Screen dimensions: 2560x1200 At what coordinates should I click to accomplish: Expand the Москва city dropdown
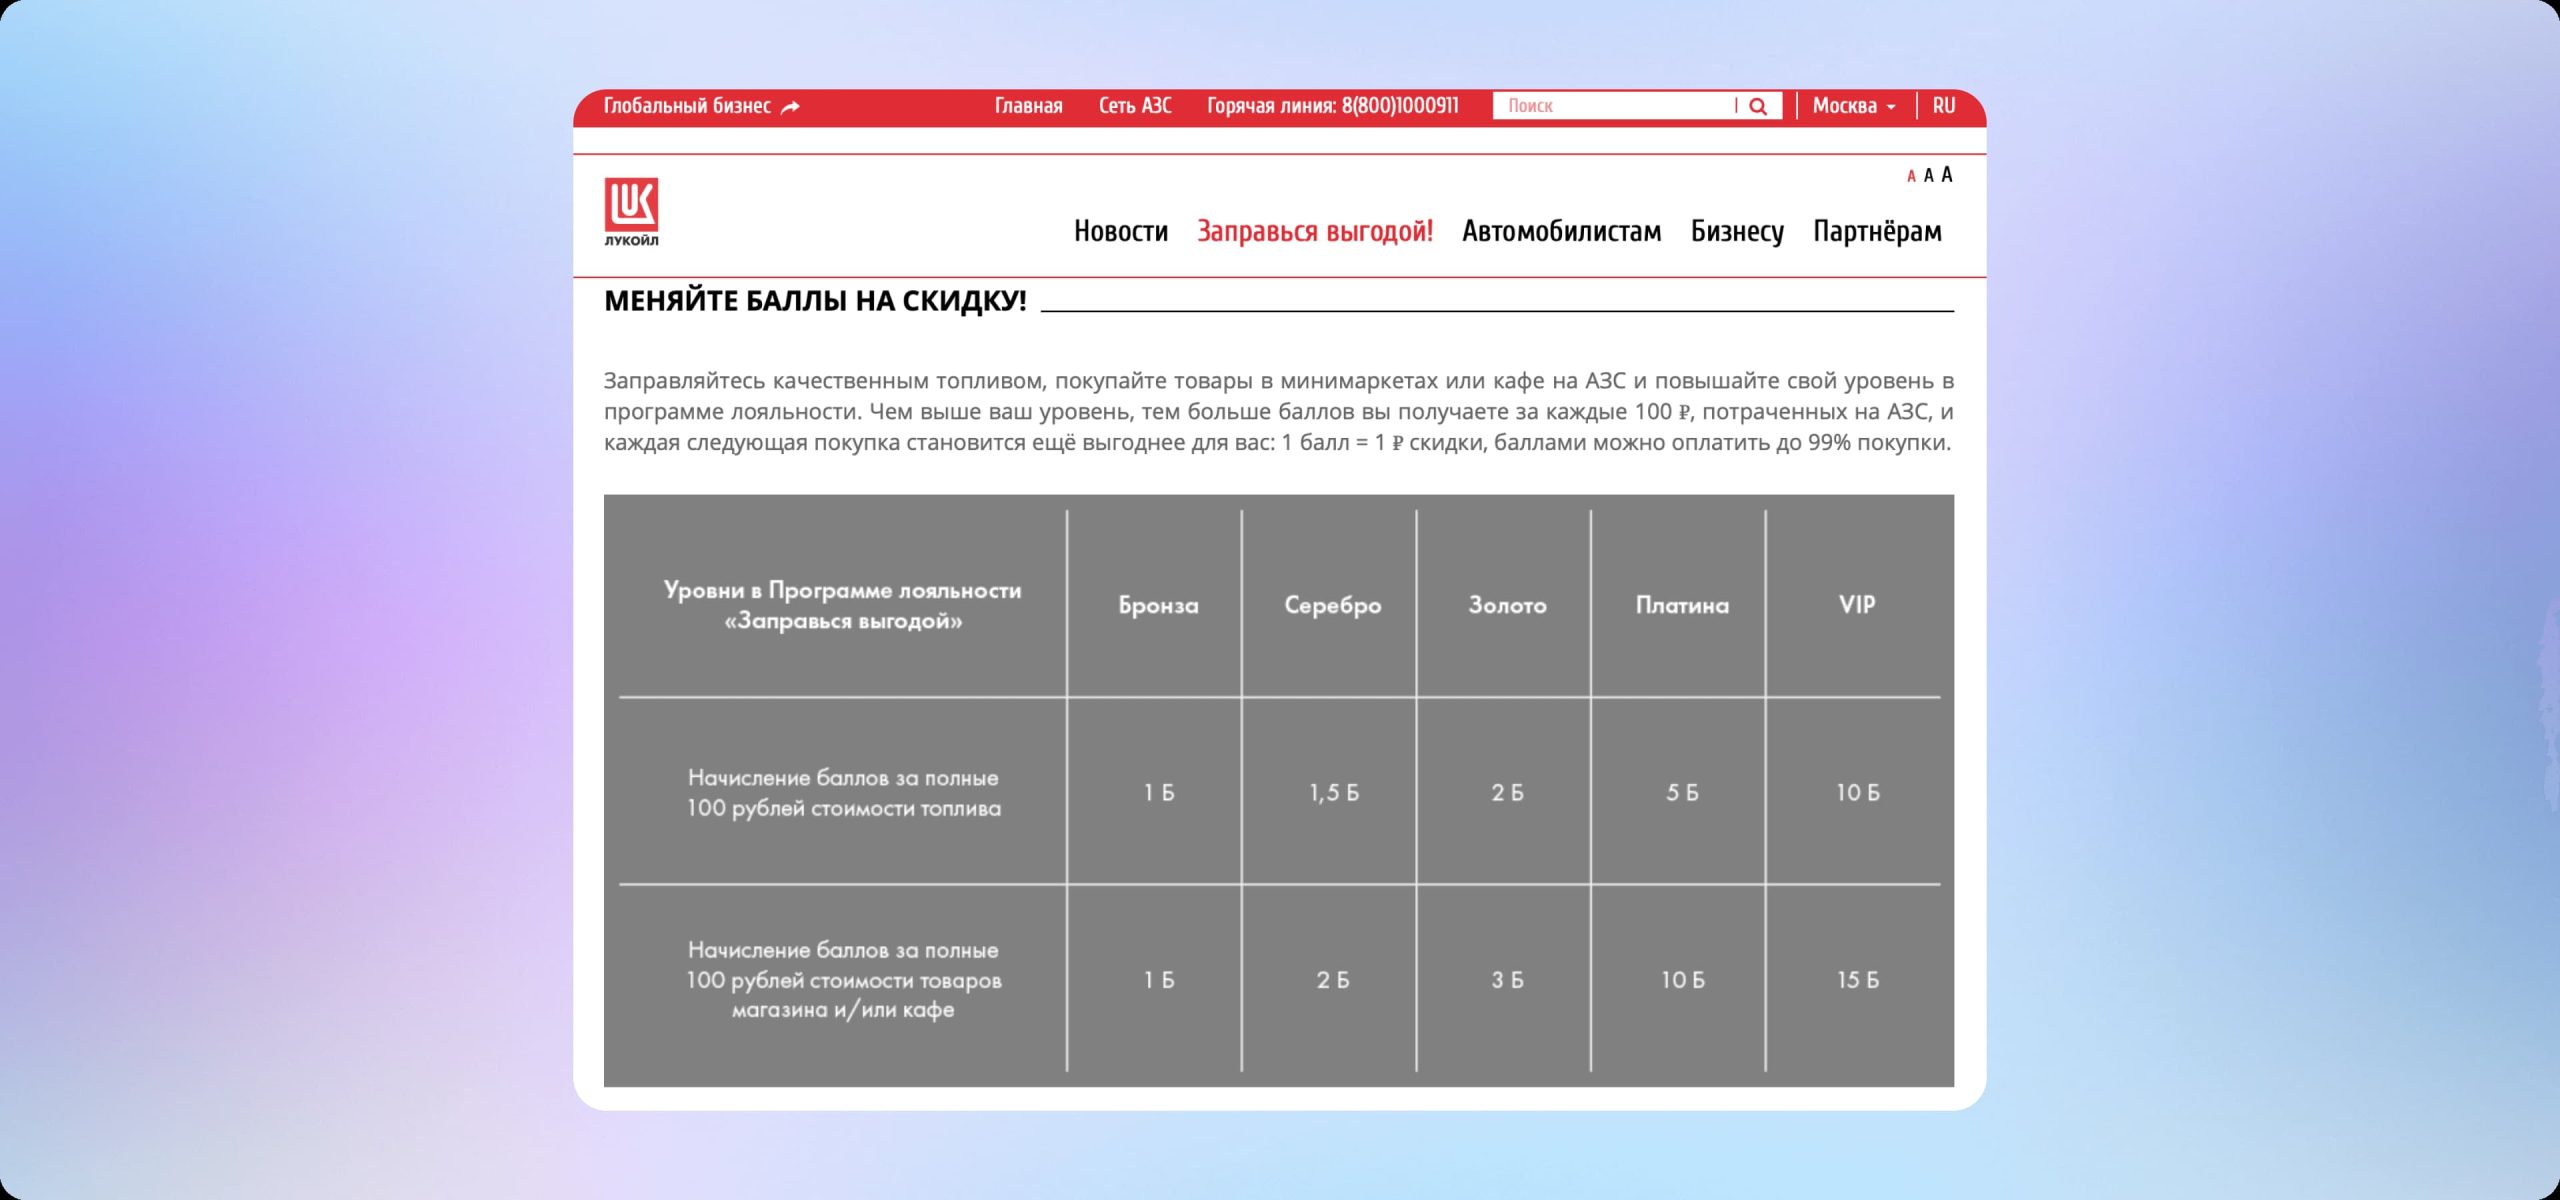(x=1853, y=106)
